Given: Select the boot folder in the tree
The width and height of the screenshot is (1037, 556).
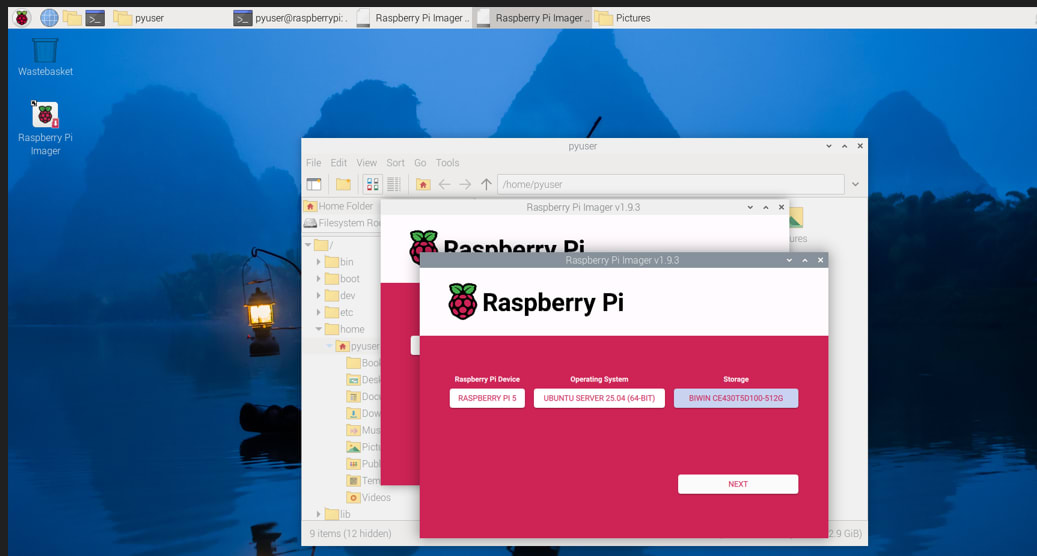Looking at the screenshot, I should 343,279.
